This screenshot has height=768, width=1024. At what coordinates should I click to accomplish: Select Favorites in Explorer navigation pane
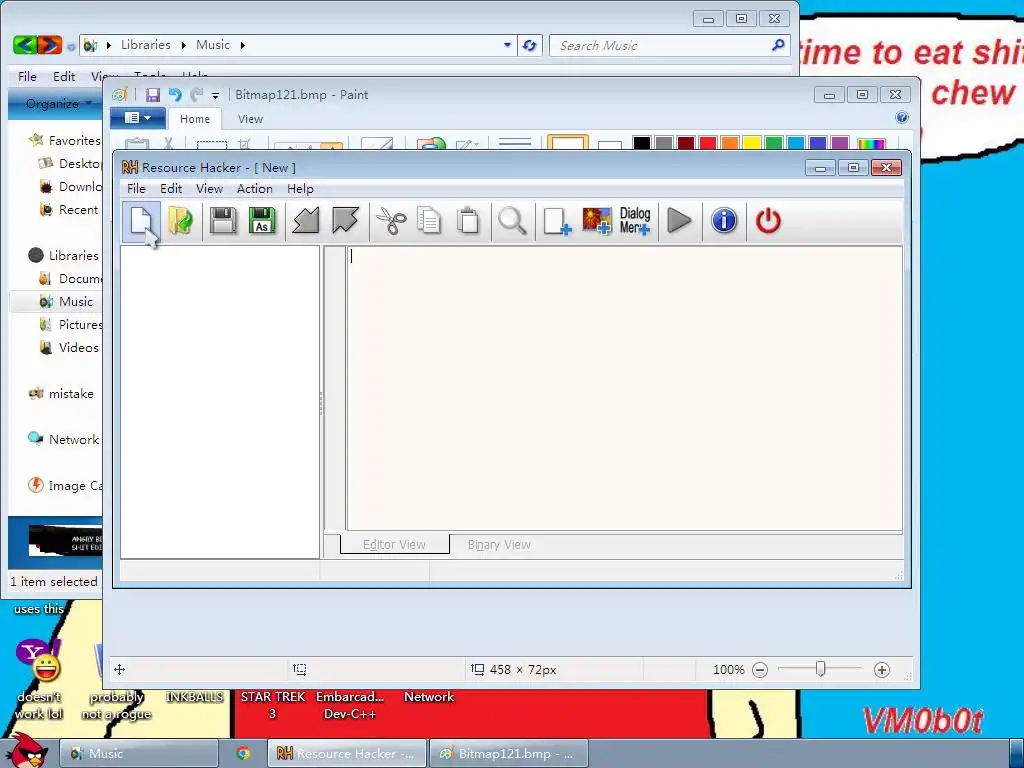[x=74, y=140]
